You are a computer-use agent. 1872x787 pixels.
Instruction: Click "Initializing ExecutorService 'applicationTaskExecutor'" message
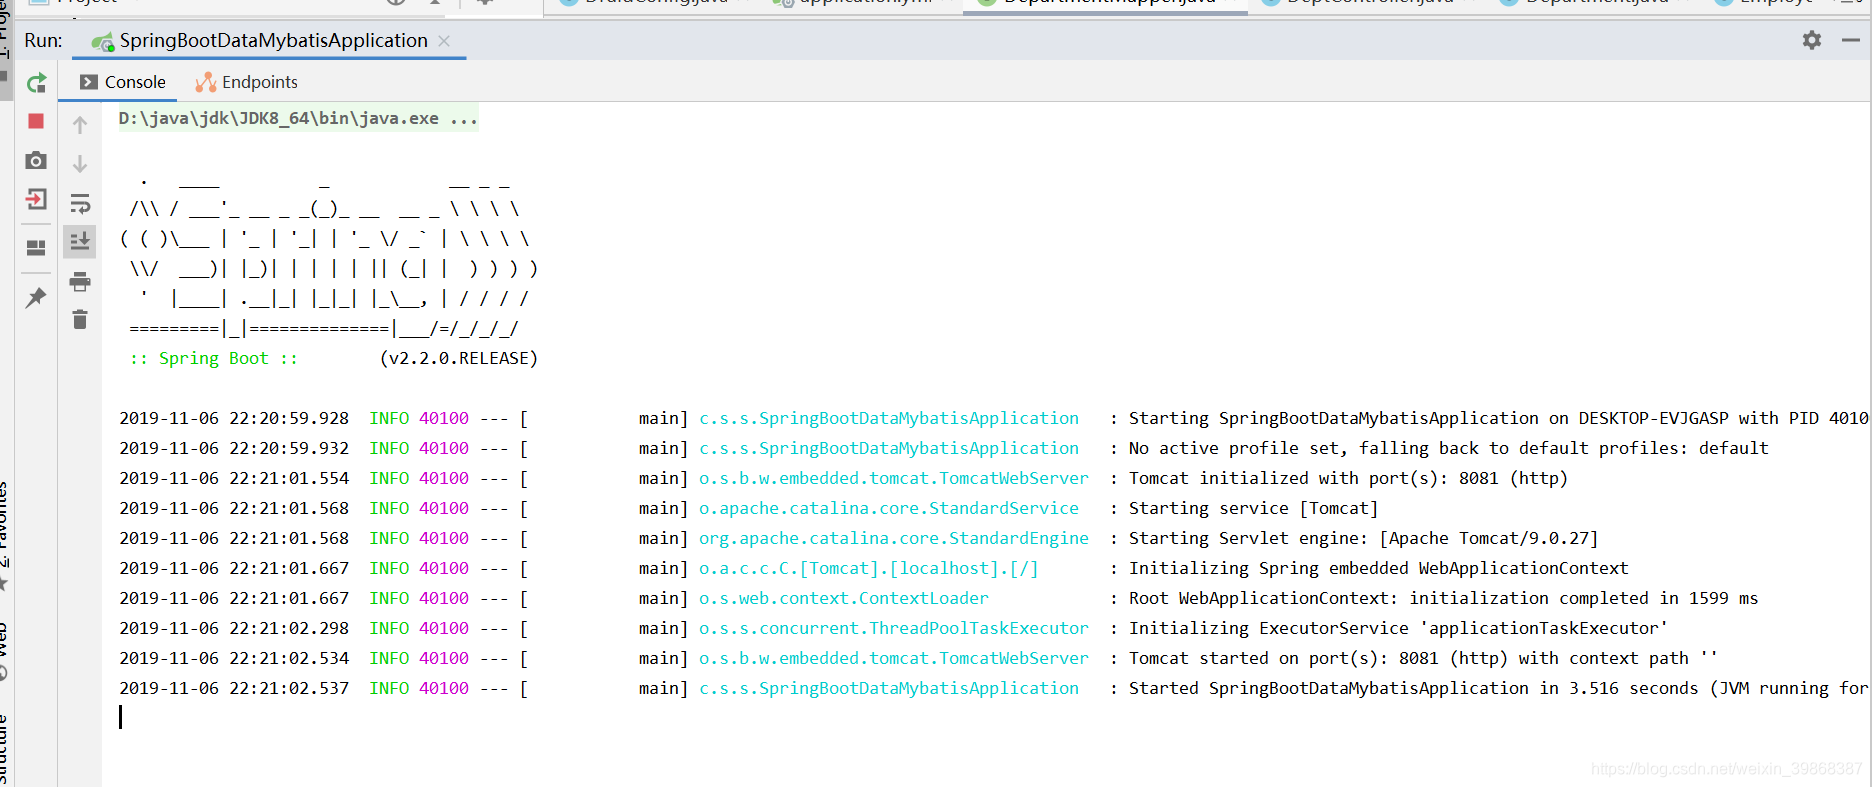[1398, 628]
